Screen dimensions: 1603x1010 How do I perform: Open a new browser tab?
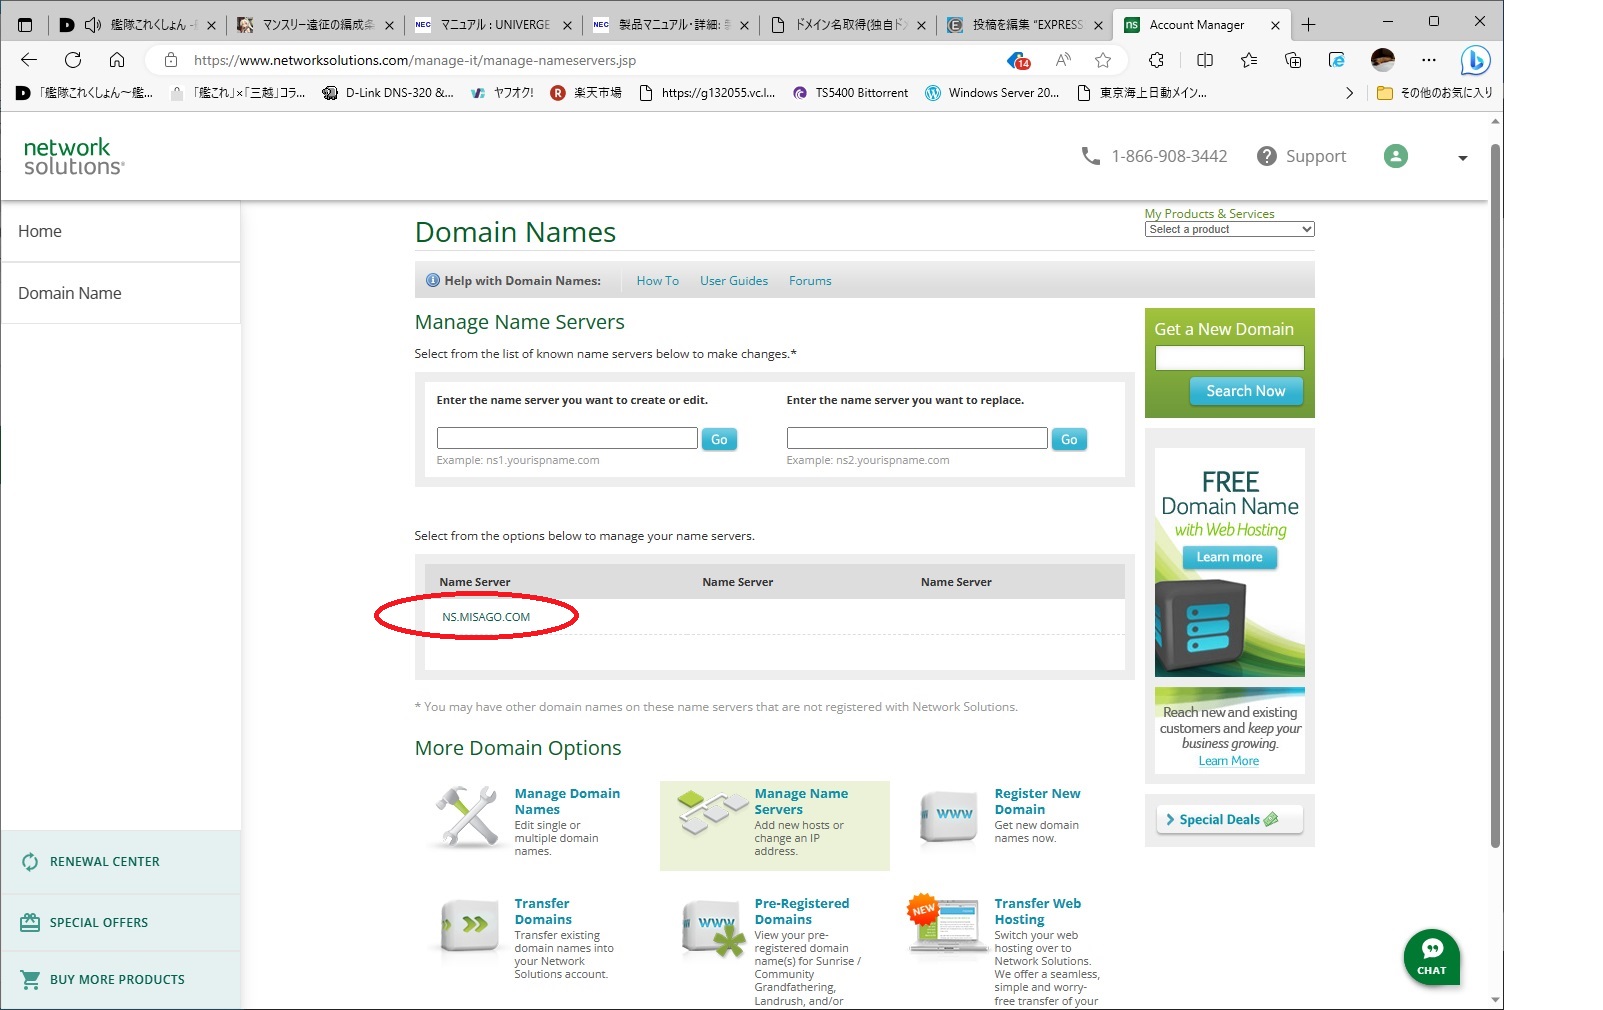click(x=1309, y=25)
